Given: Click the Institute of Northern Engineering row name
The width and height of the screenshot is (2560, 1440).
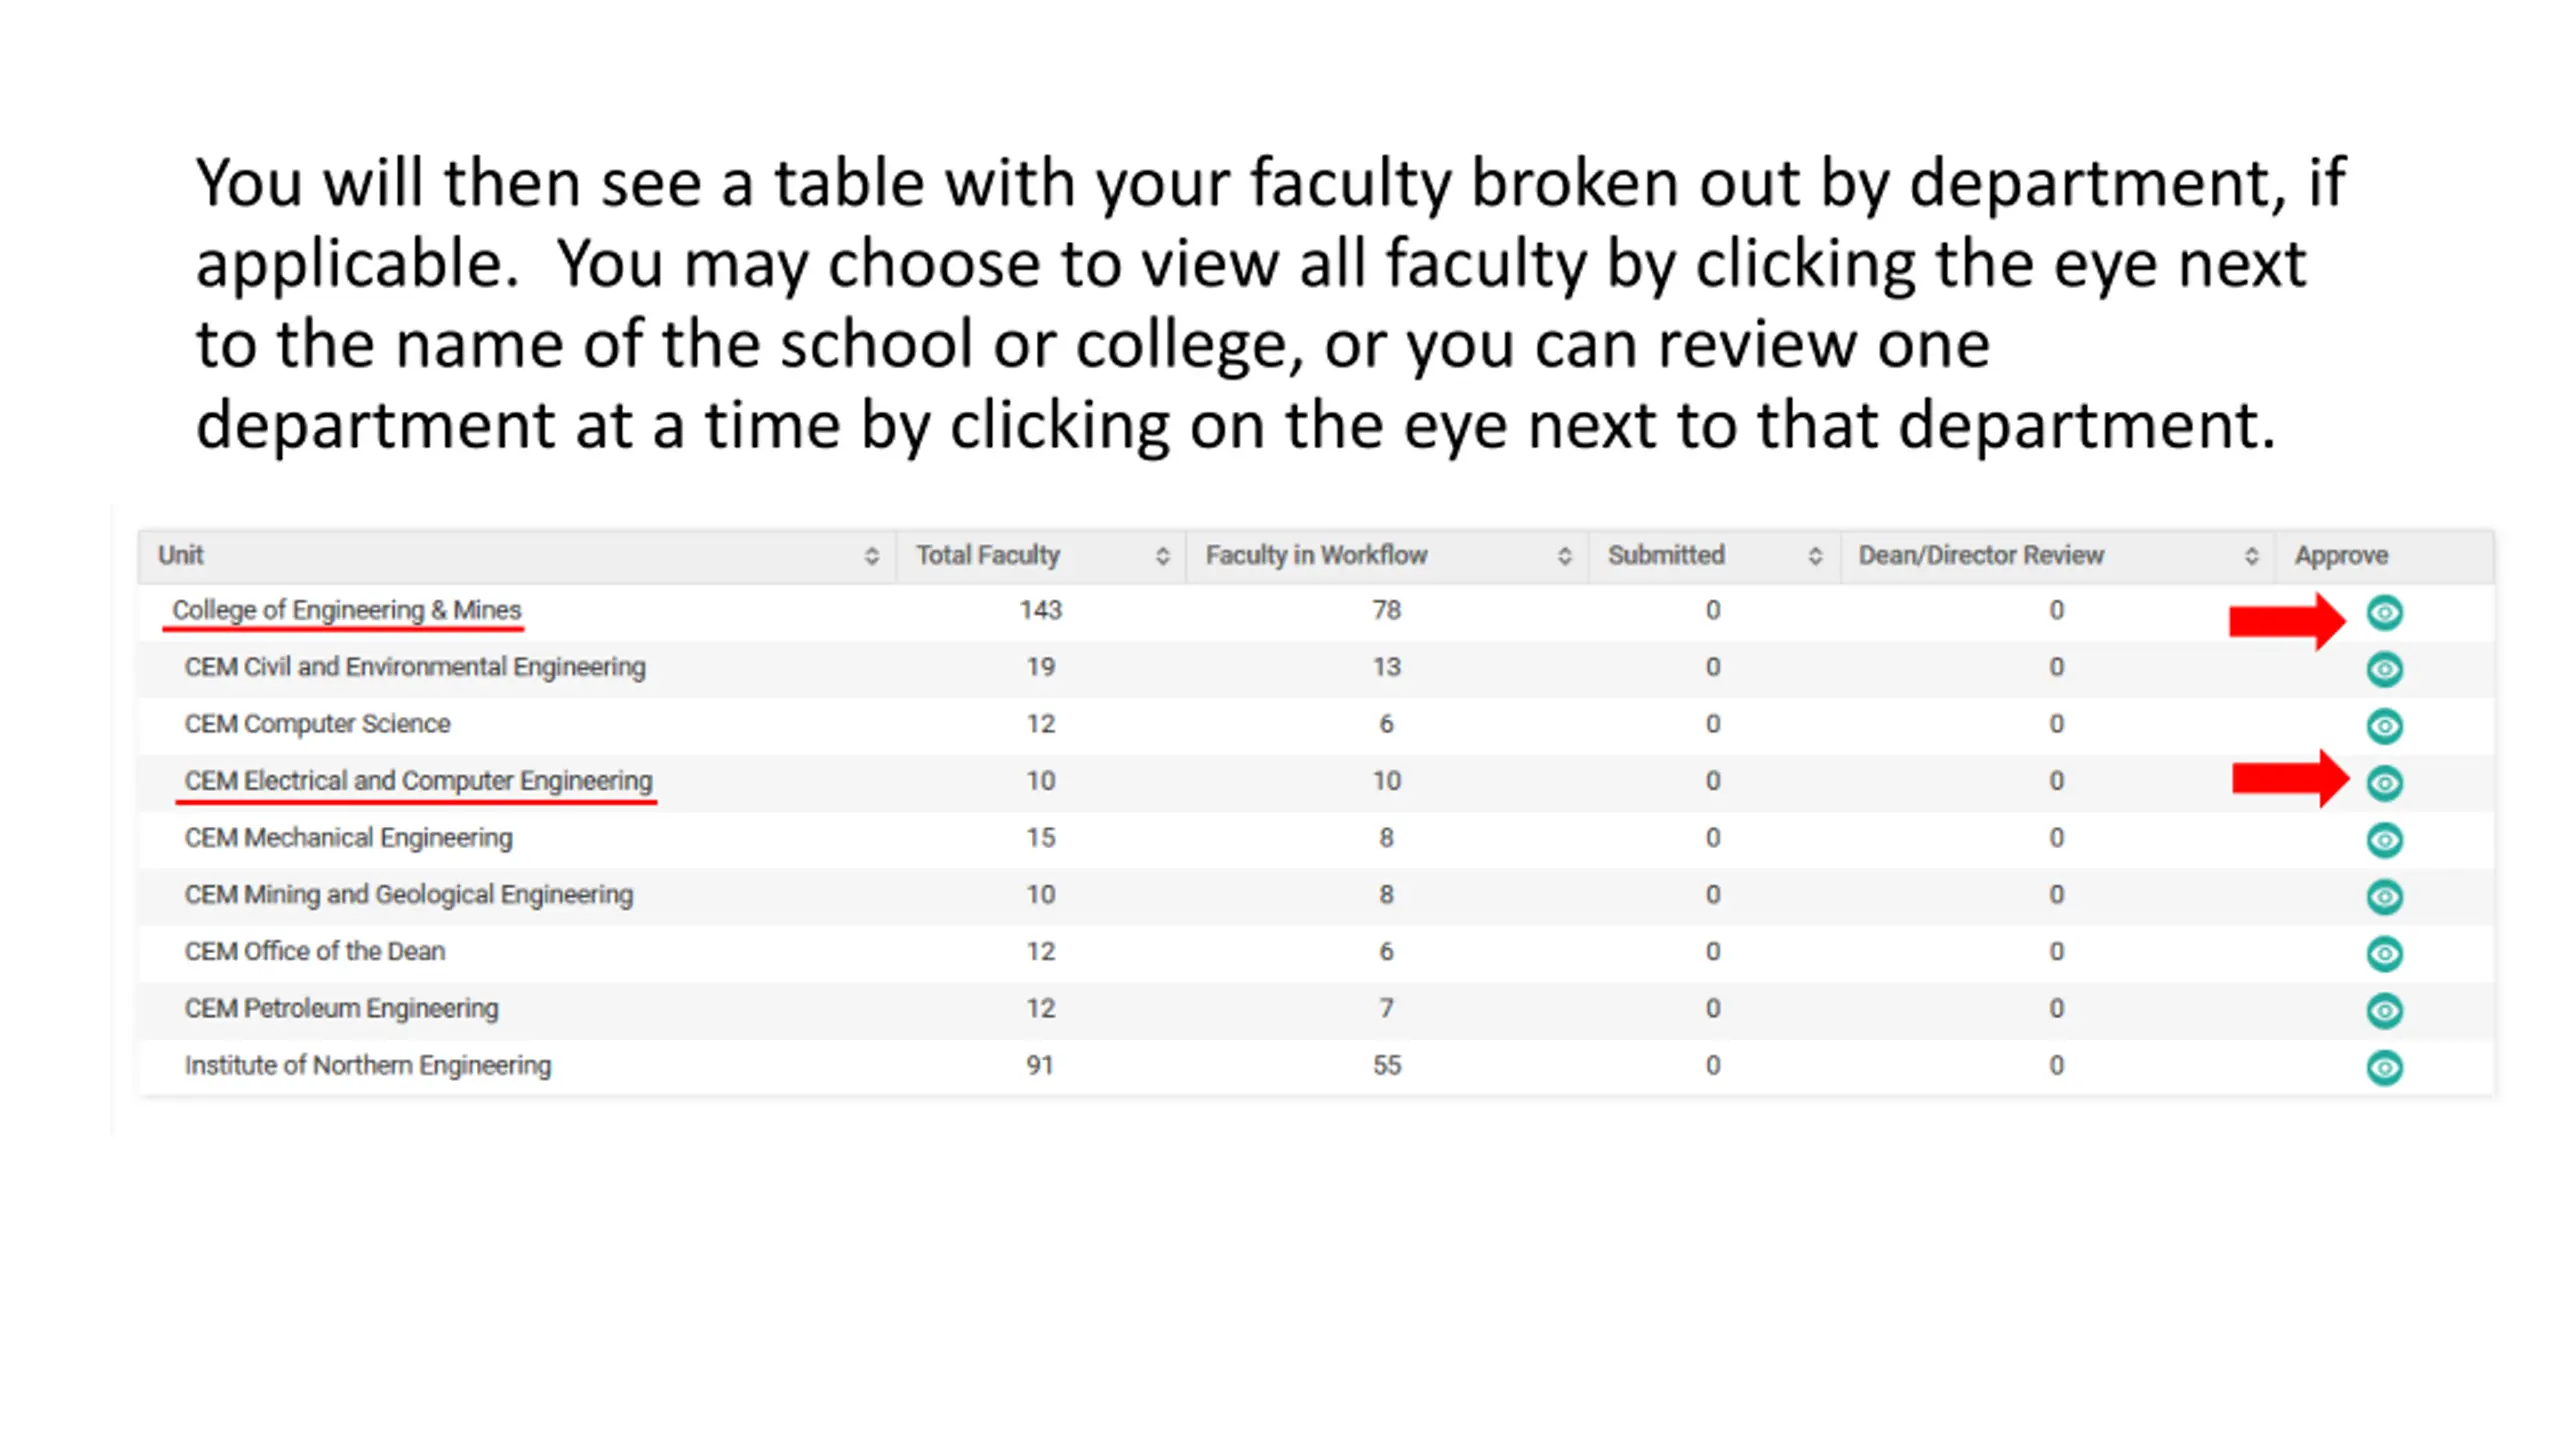Looking at the screenshot, I should [x=367, y=1066].
